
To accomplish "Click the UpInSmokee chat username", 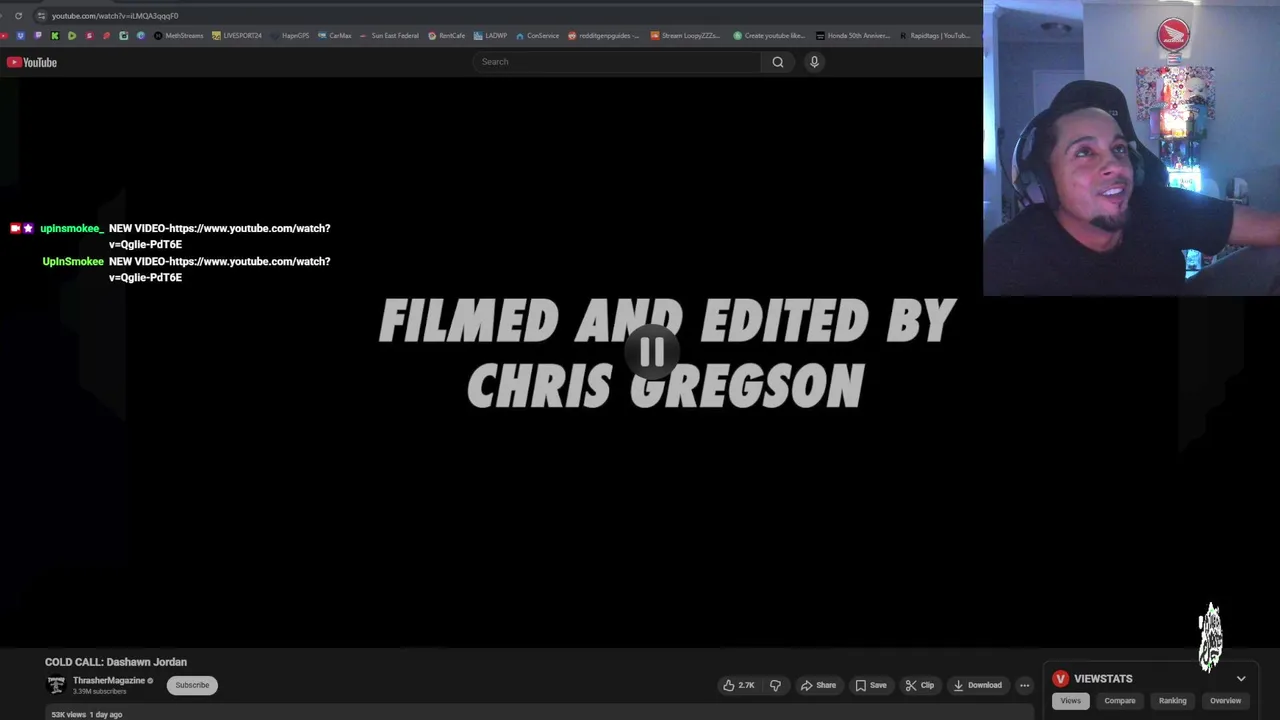I will coord(73,262).
